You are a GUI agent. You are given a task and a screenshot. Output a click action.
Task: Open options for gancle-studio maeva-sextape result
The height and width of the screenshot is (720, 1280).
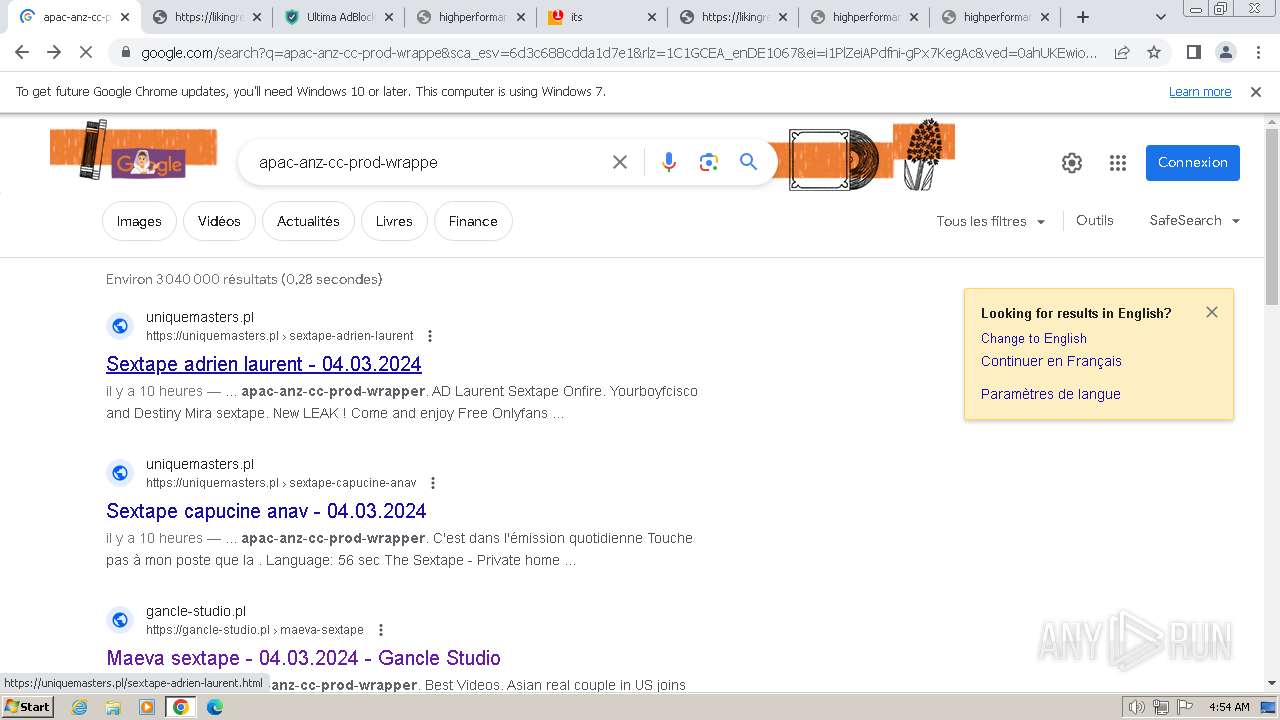click(x=380, y=630)
